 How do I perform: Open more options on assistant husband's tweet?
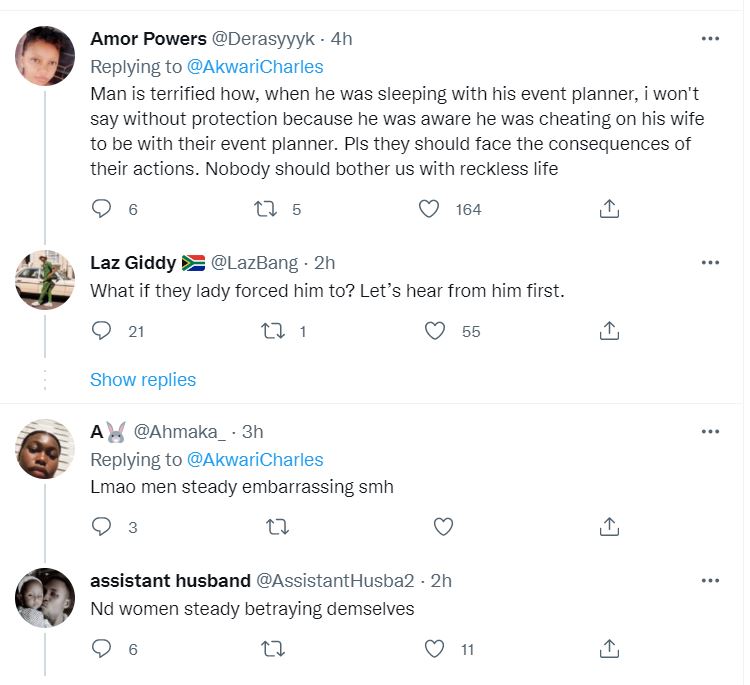tap(710, 581)
